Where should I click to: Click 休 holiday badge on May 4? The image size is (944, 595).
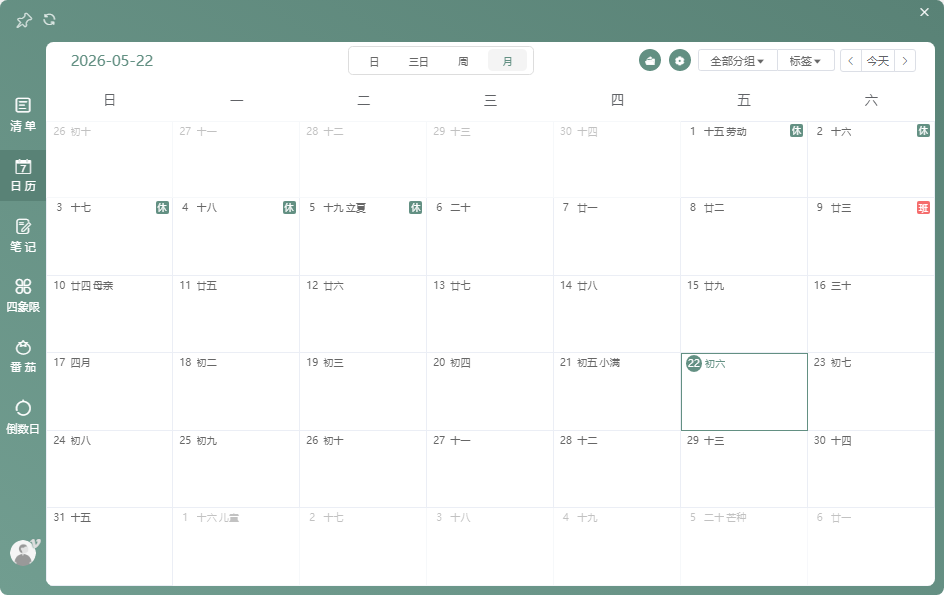pos(289,208)
